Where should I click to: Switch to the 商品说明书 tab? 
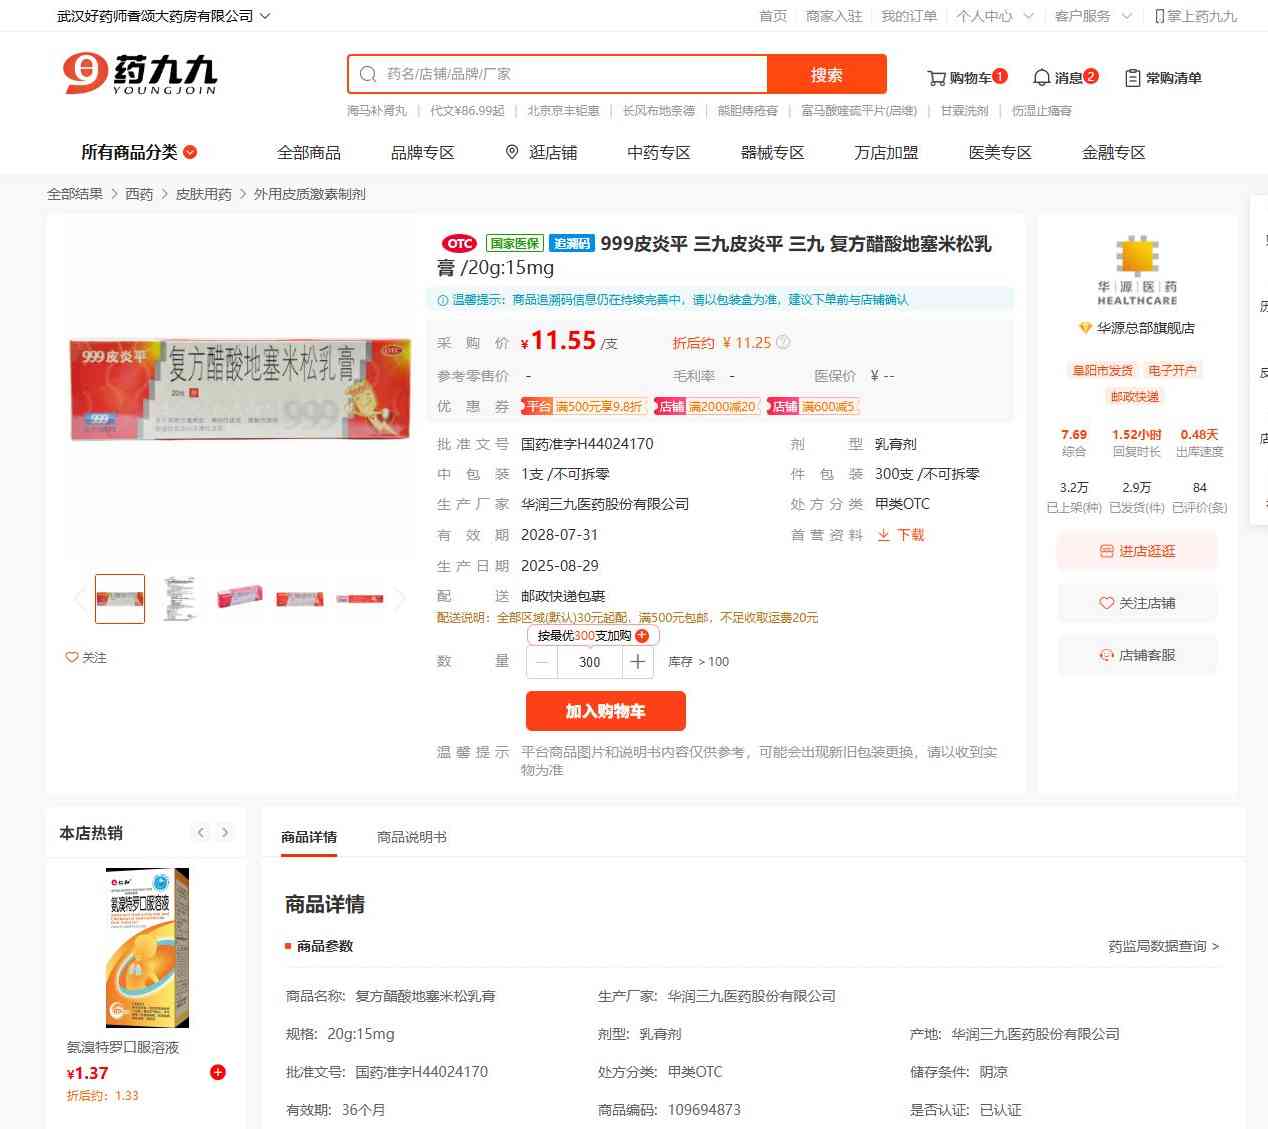pyautogui.click(x=412, y=837)
